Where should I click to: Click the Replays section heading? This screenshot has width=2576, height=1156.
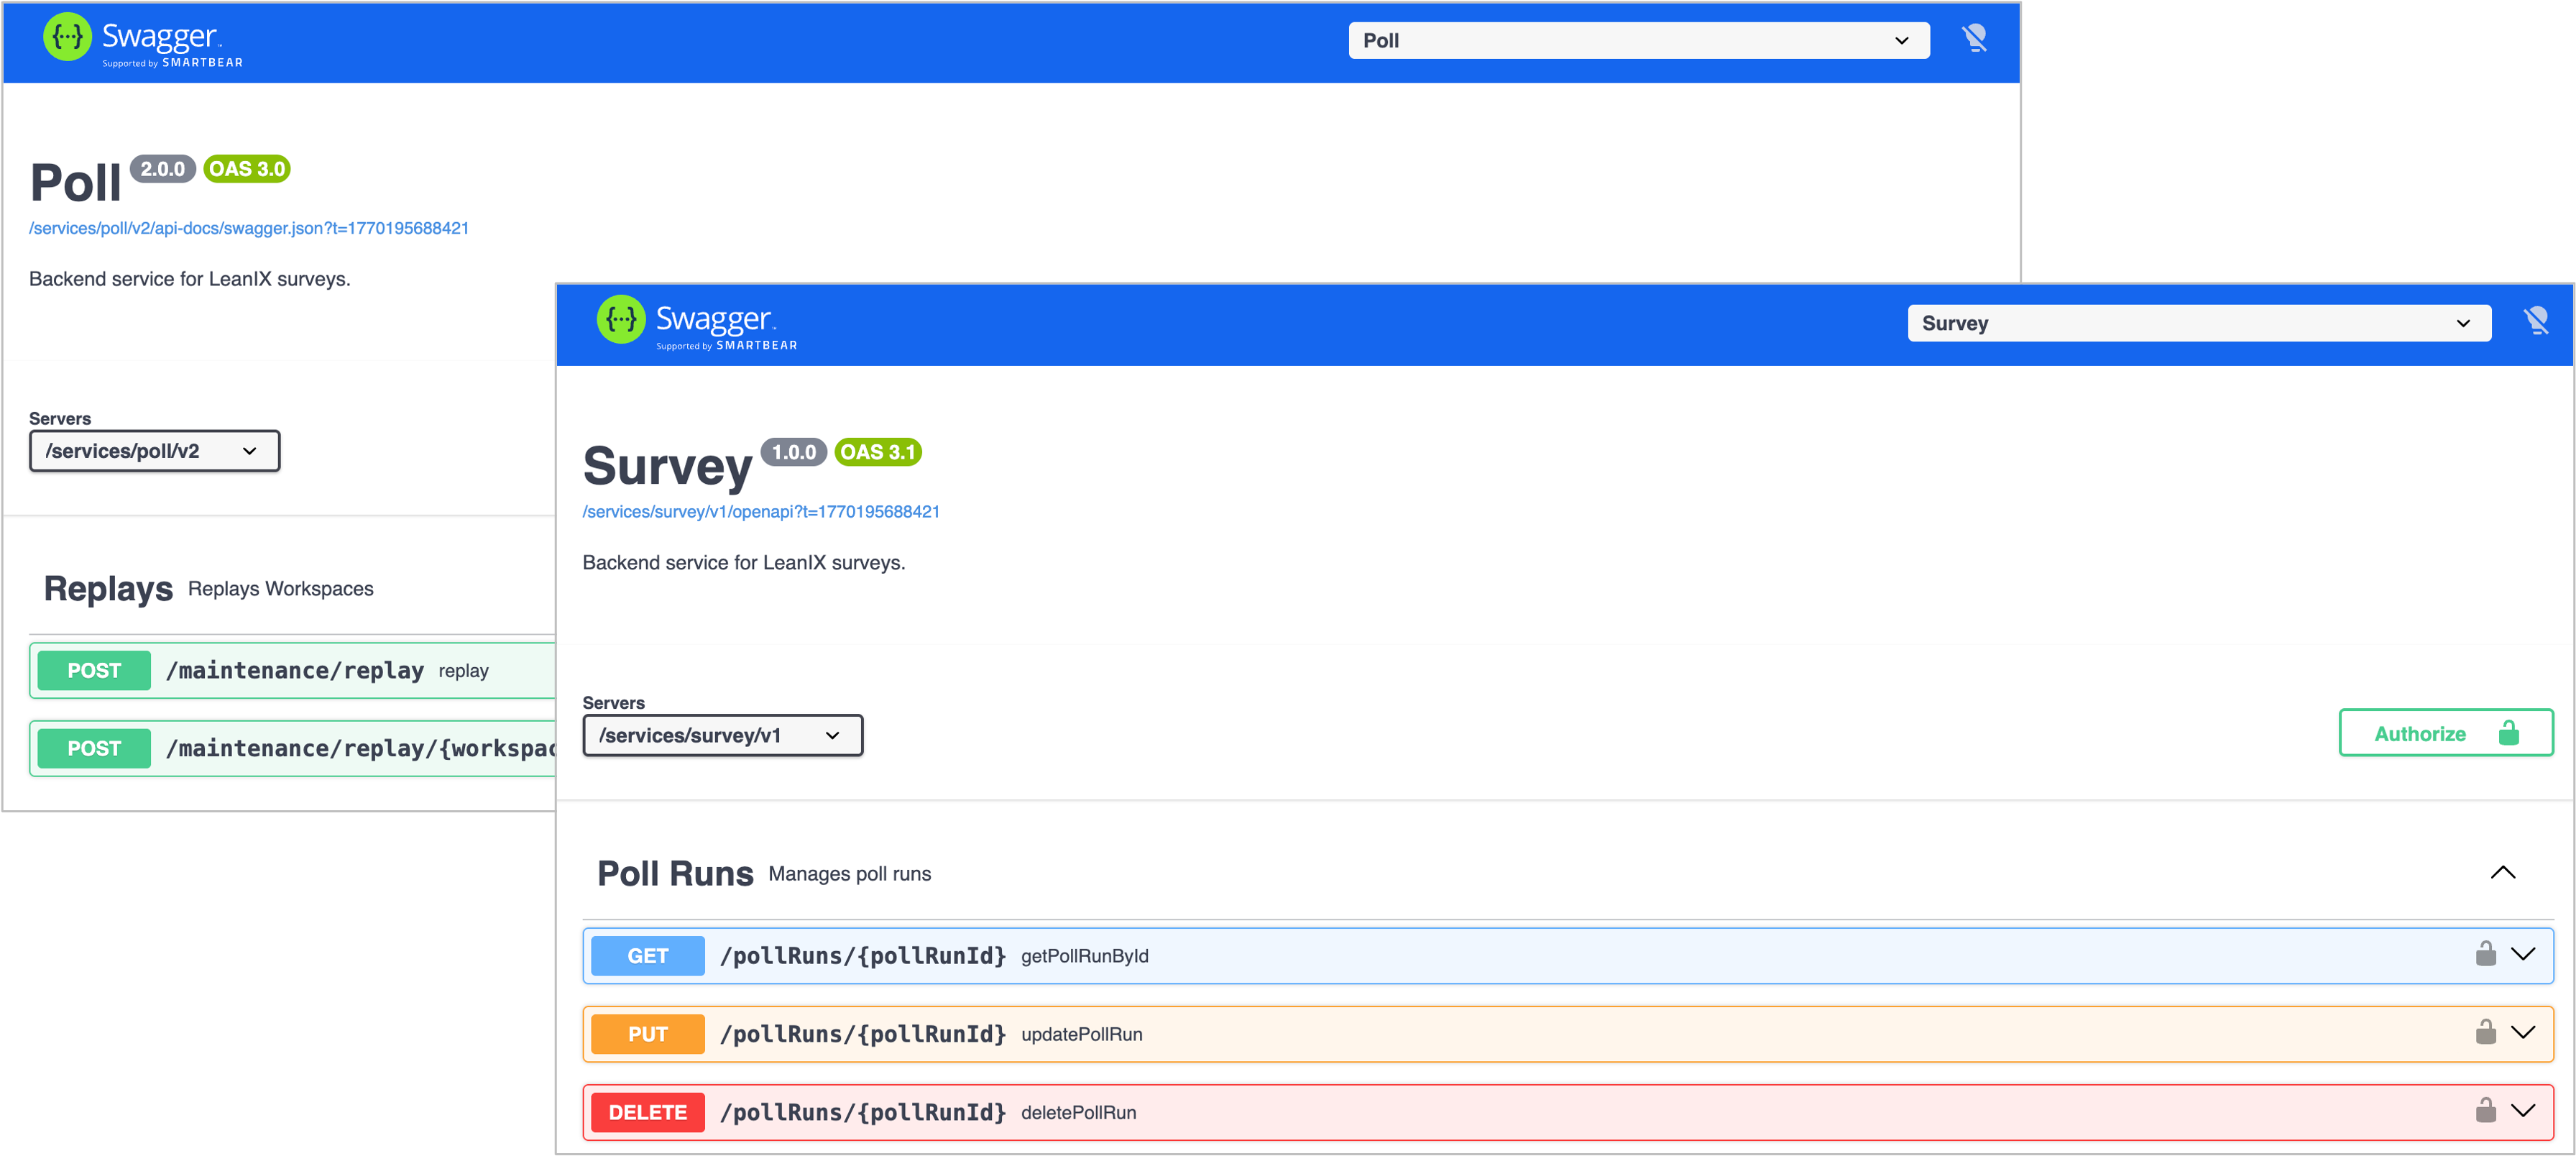coord(108,589)
